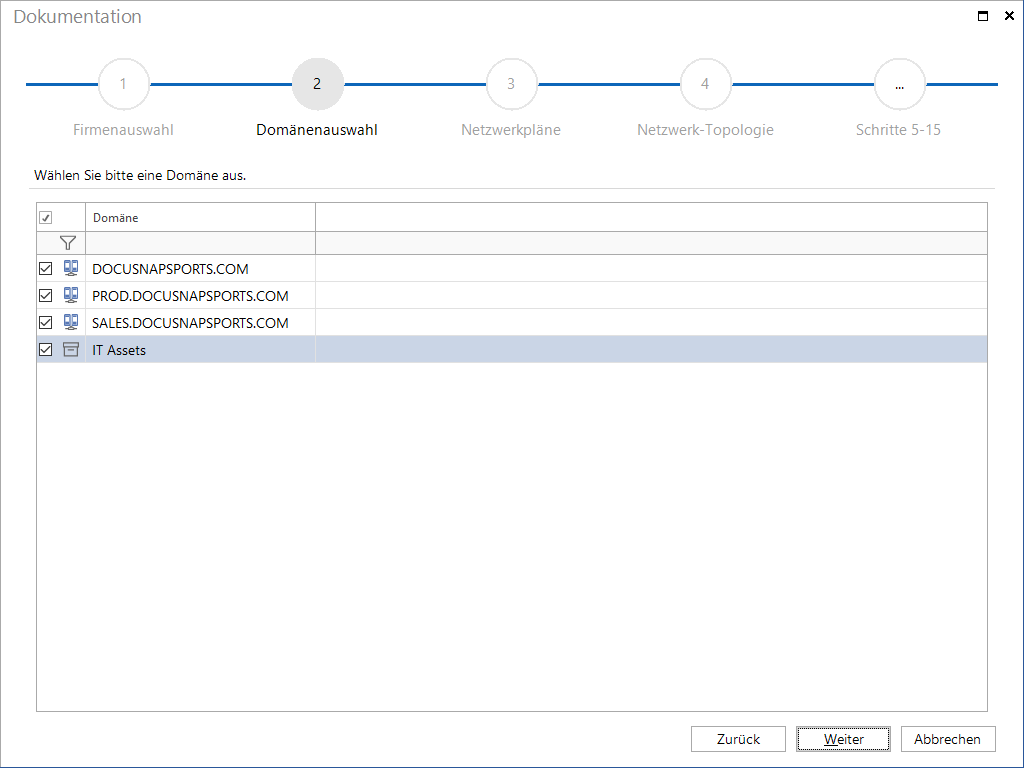Uncheck the SALES.DOCUSNAPSPORTS.COM checkbox

[46, 322]
